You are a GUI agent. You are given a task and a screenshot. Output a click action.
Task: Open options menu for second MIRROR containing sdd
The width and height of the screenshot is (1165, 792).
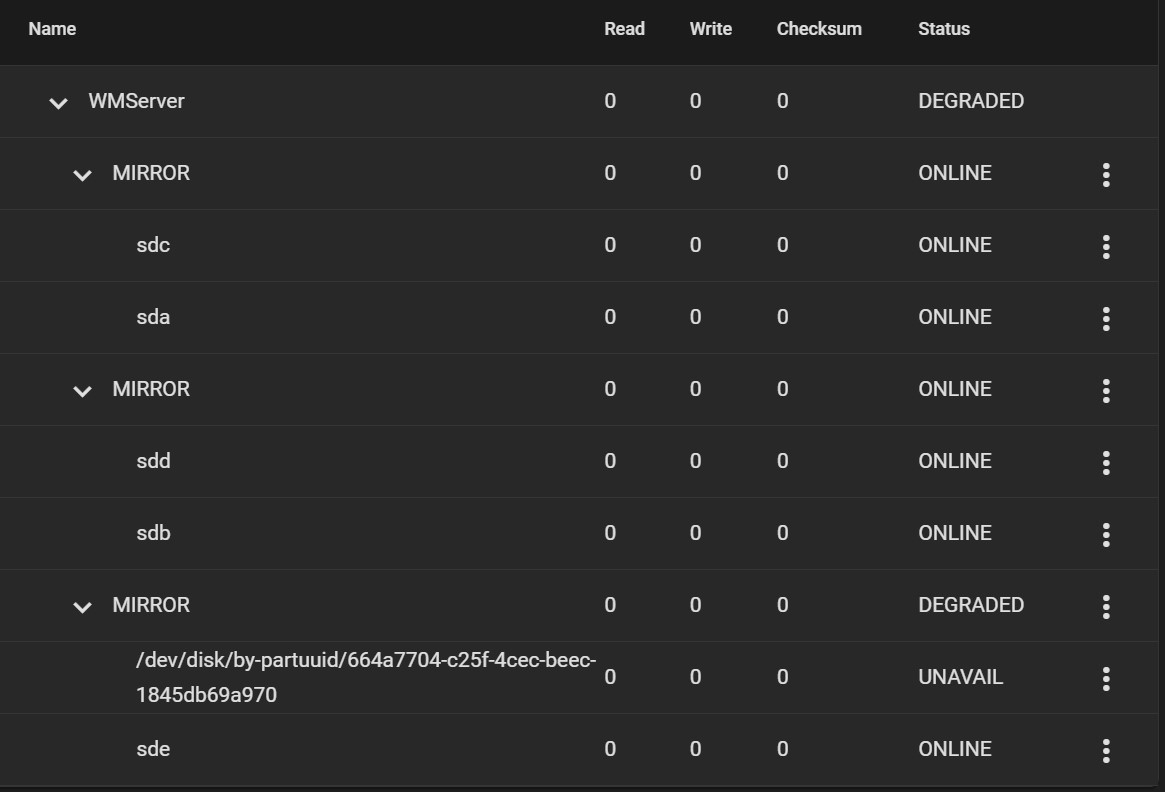(1106, 391)
